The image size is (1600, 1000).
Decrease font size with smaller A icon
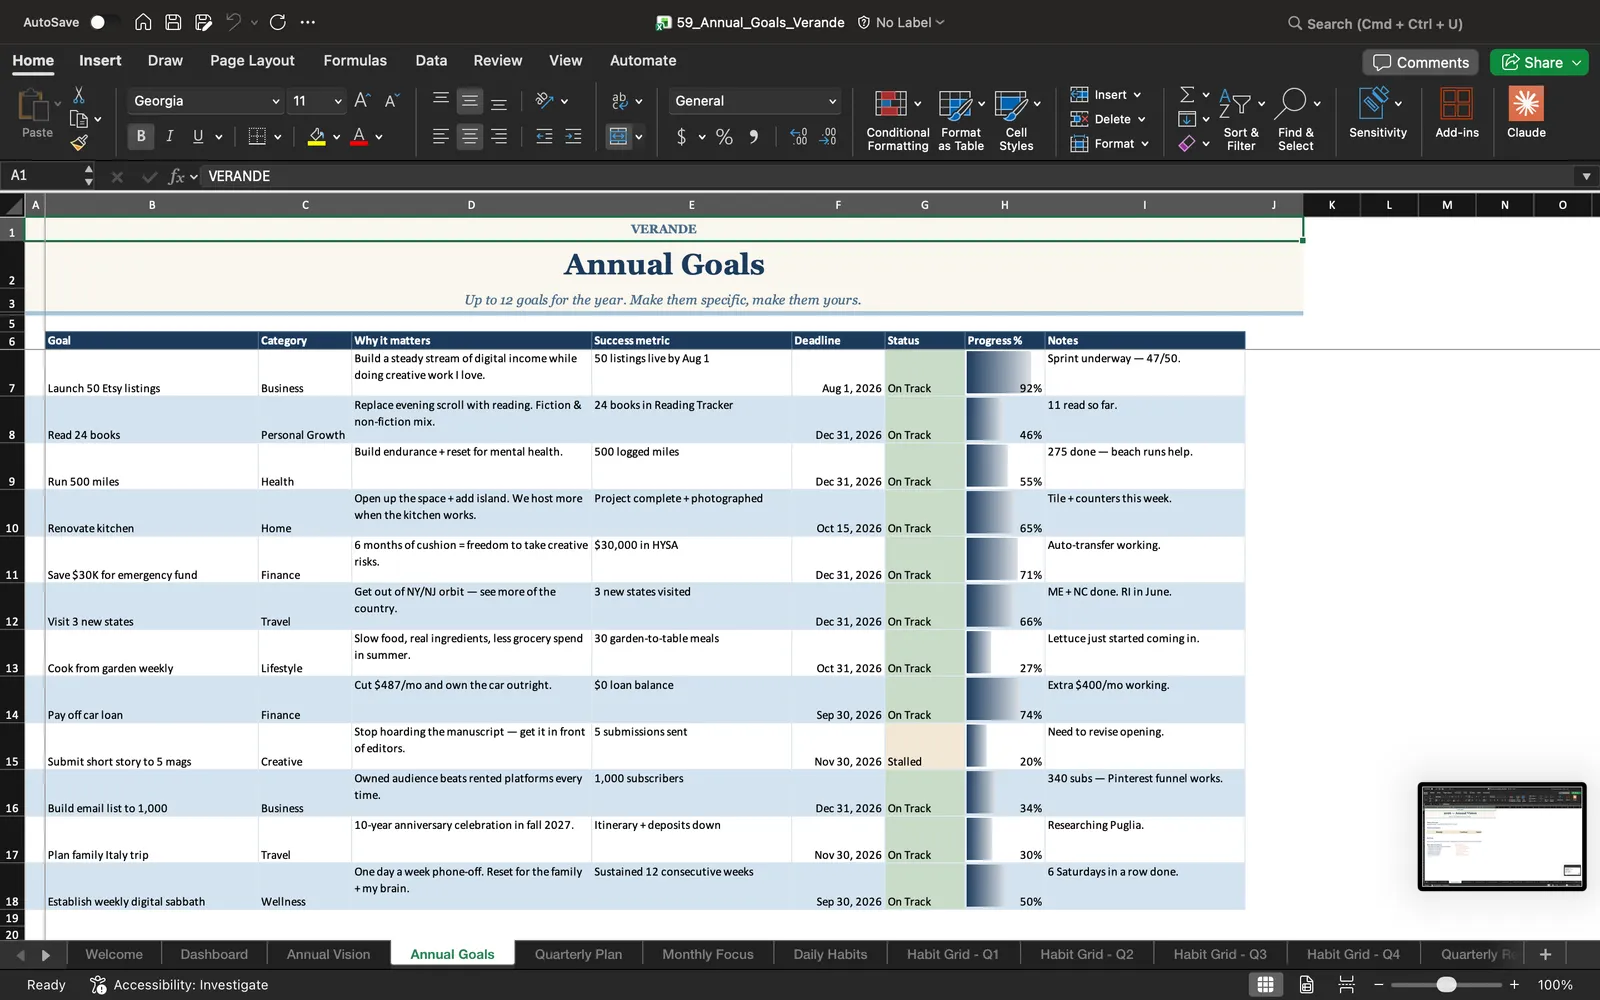[x=392, y=100]
